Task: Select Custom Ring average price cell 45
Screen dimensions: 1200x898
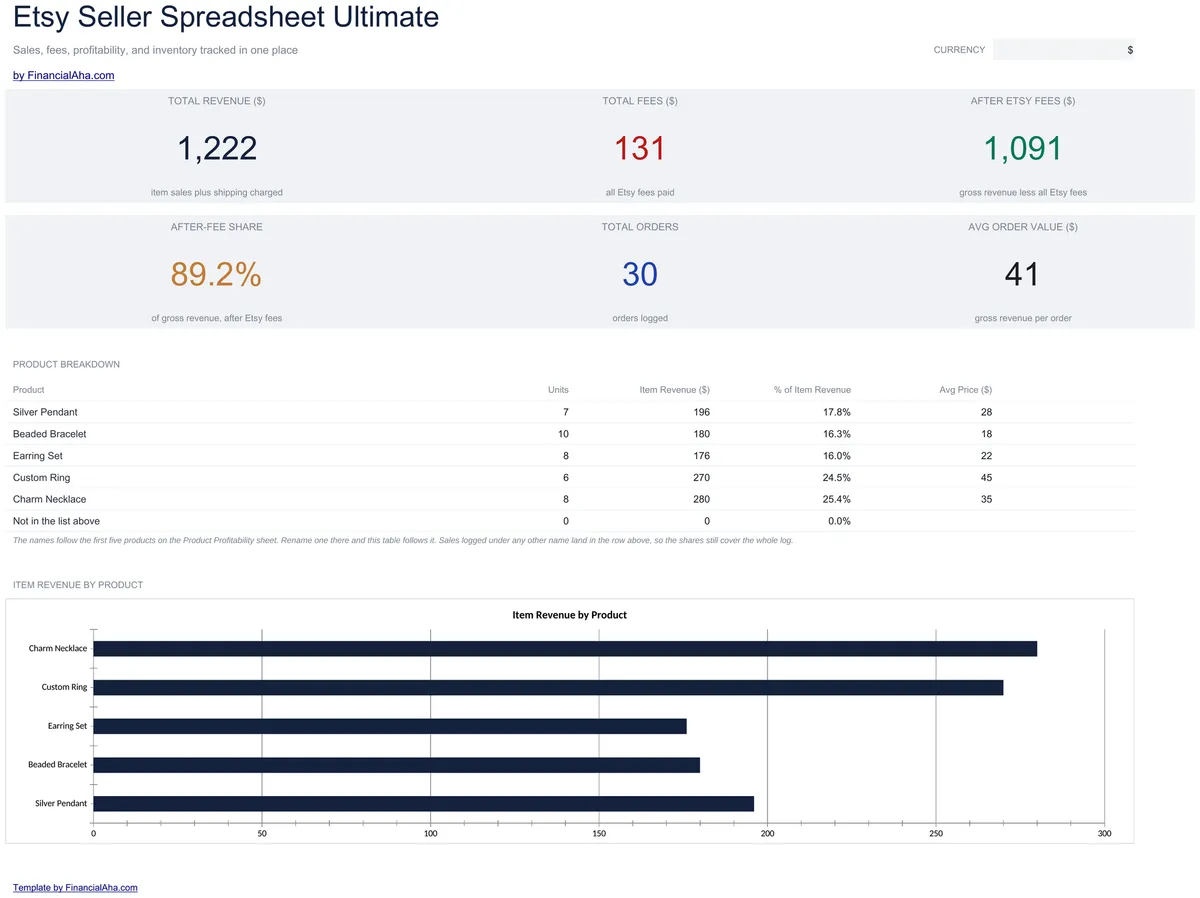Action: pyautogui.click(x=986, y=478)
